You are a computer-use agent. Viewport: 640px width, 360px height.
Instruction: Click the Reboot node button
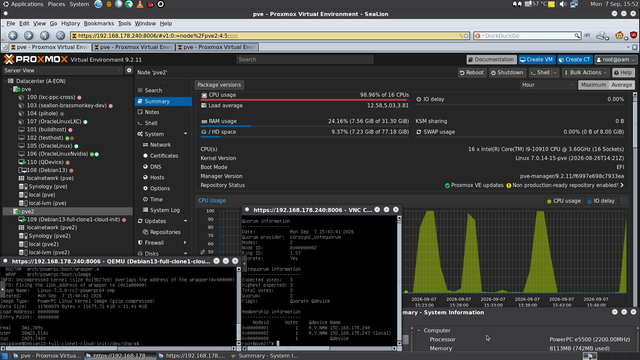471,73
